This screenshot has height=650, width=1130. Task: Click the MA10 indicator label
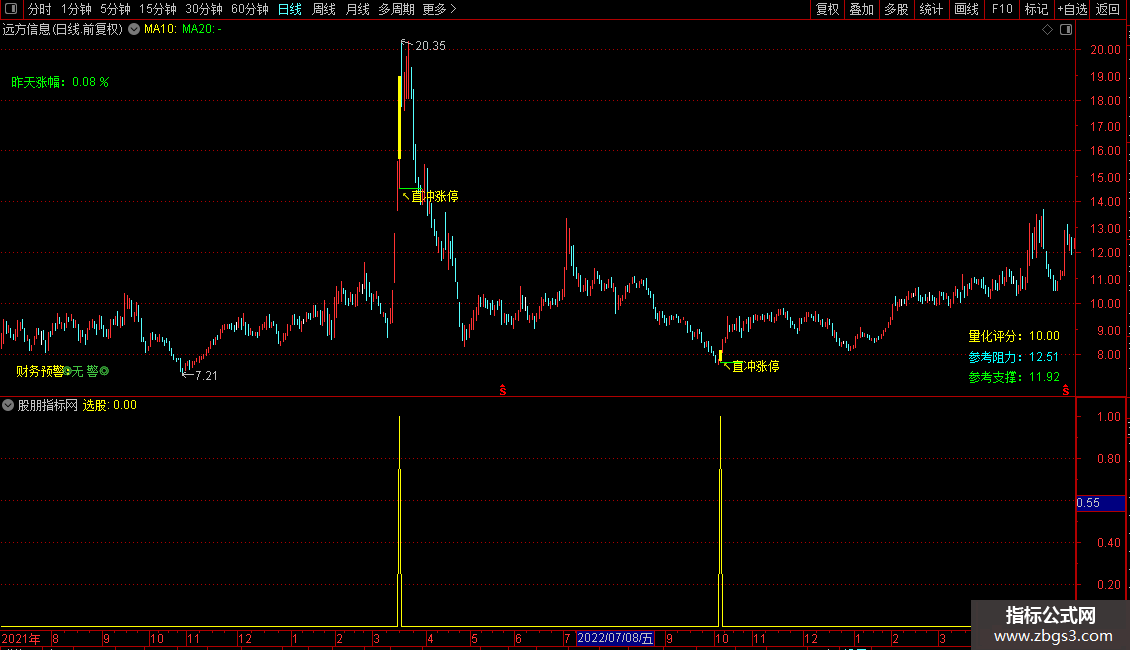160,30
